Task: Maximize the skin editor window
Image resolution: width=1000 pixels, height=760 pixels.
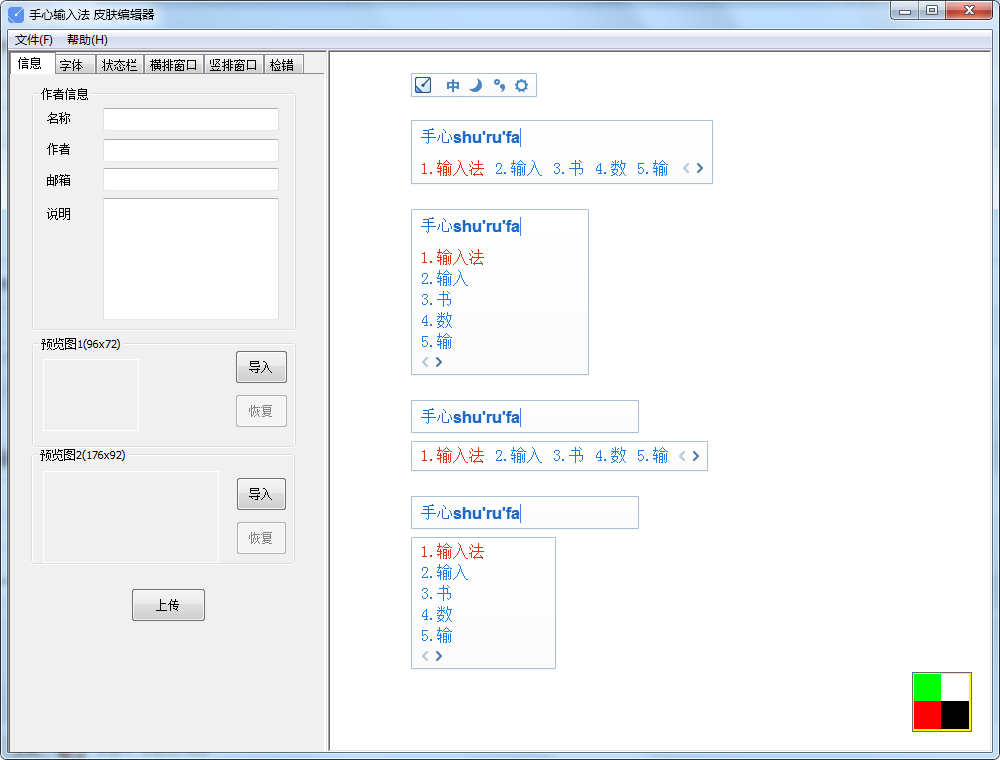Action: point(932,11)
